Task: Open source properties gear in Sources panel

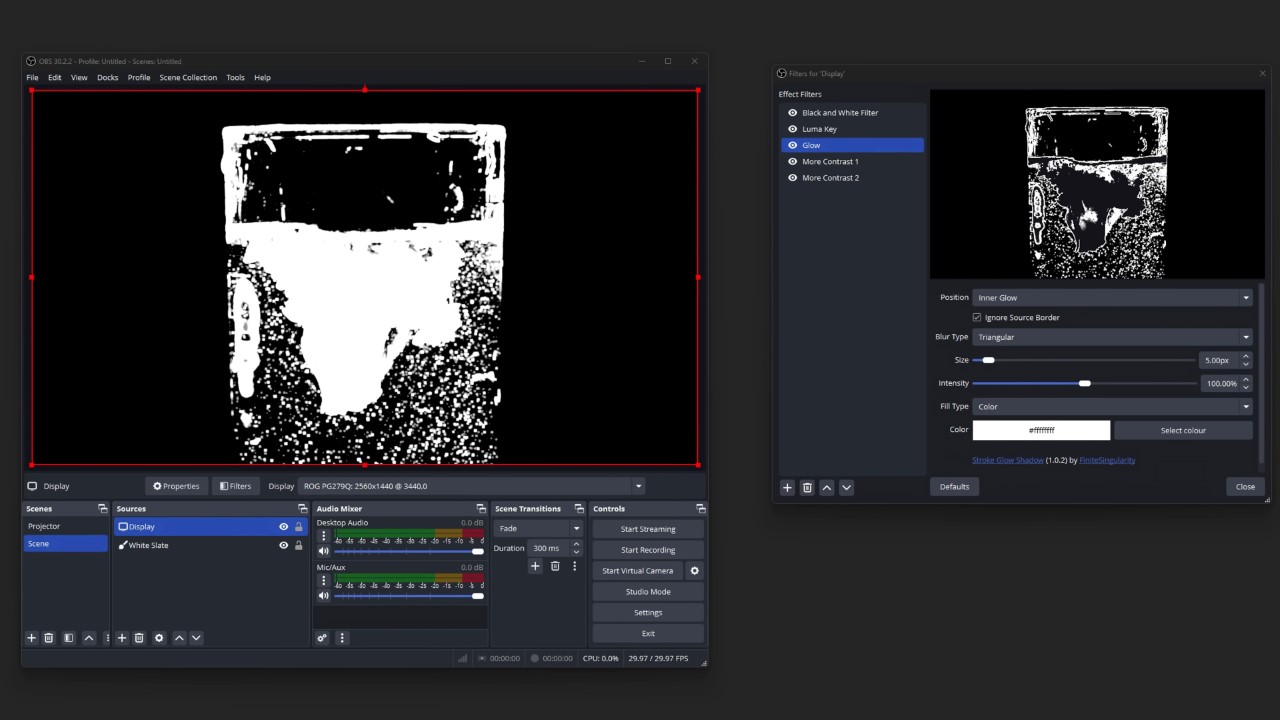Action: tap(159, 638)
